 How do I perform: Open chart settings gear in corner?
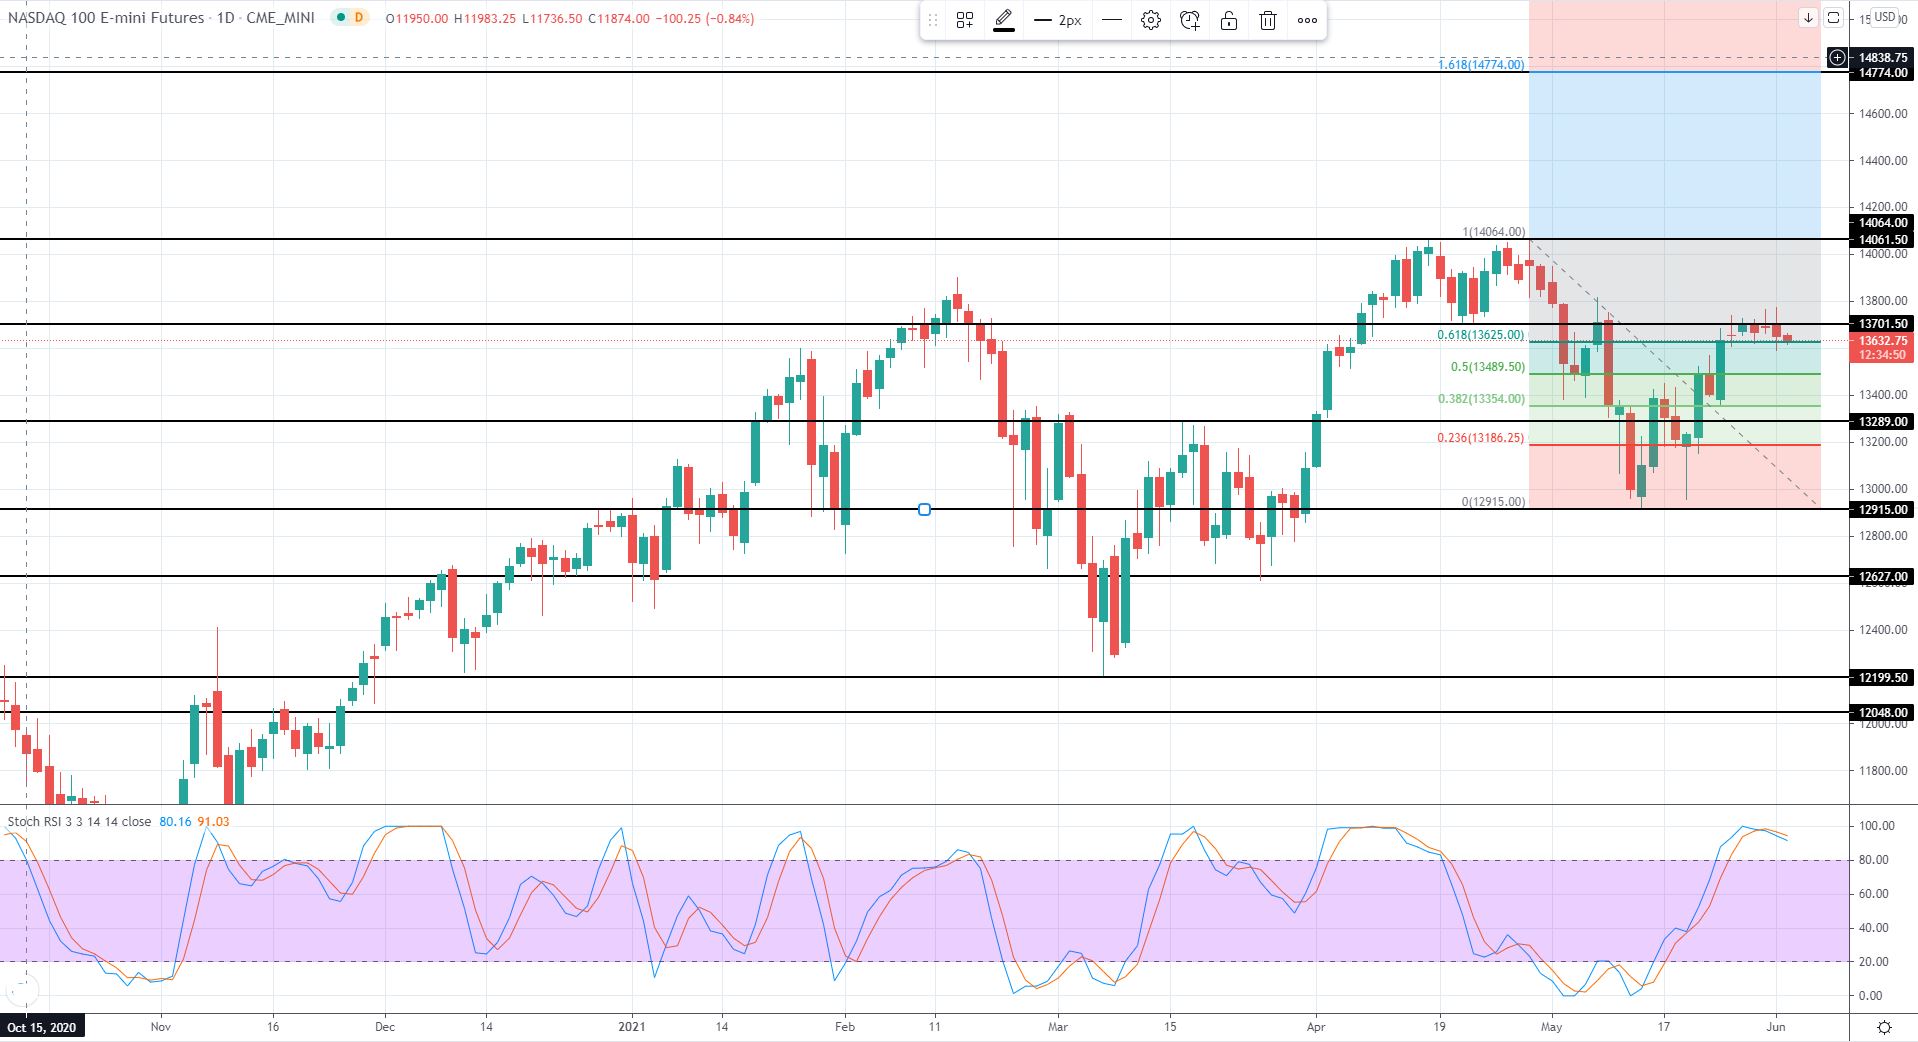pyautogui.click(x=1884, y=1027)
